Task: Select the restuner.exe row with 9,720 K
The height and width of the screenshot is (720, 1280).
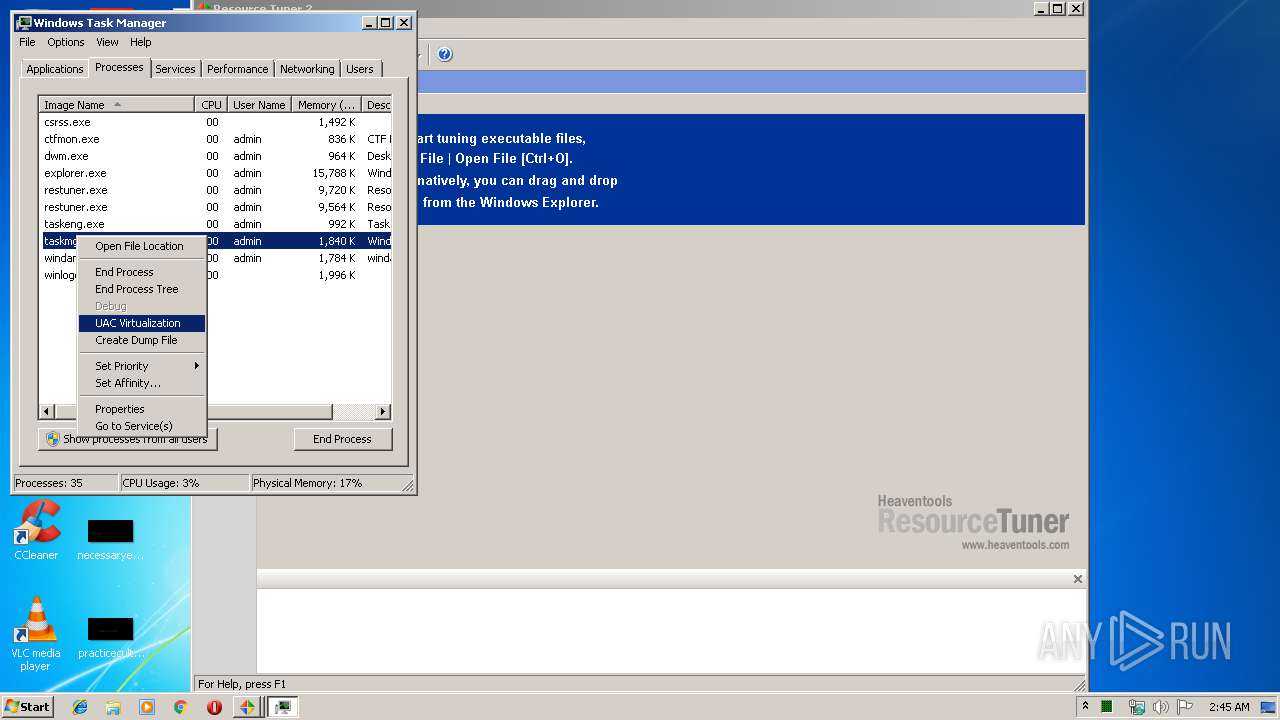Action: point(215,190)
